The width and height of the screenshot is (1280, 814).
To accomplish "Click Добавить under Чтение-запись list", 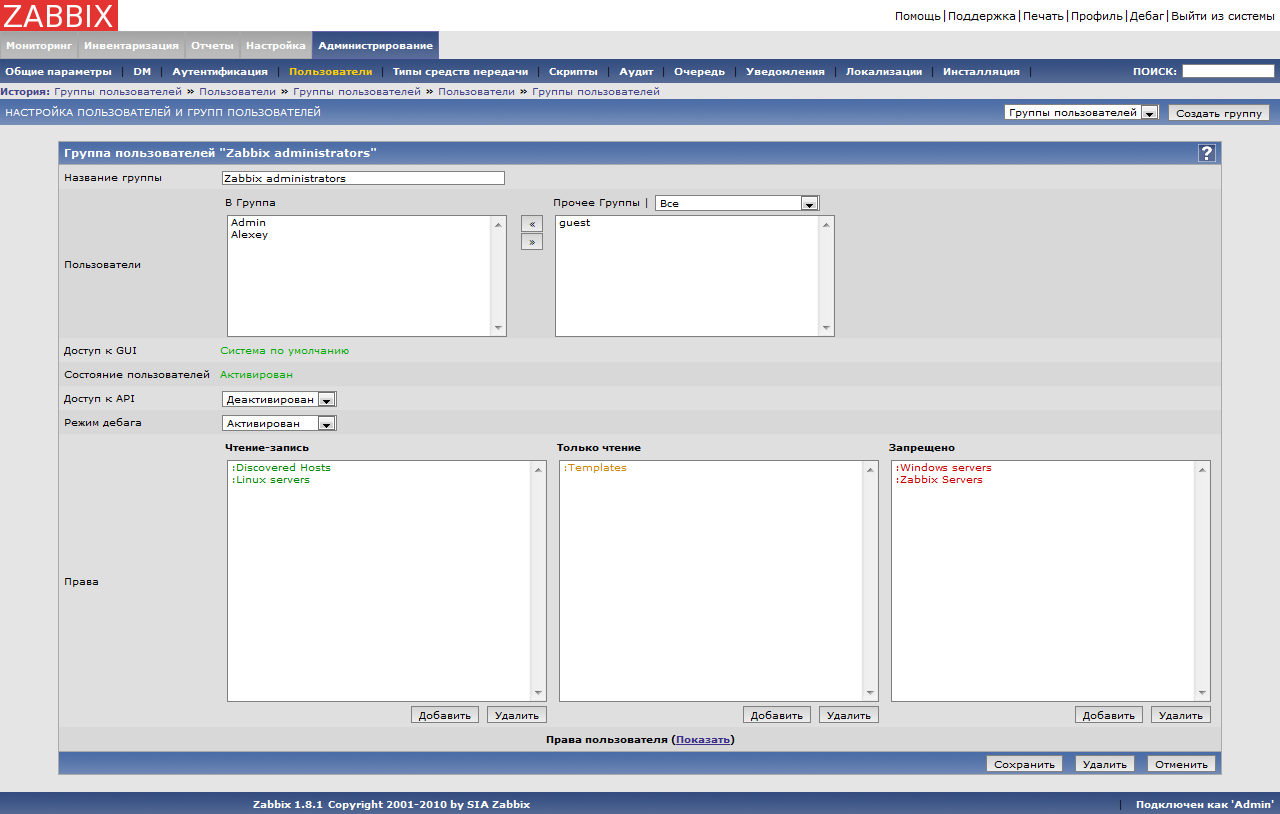I will coord(445,715).
